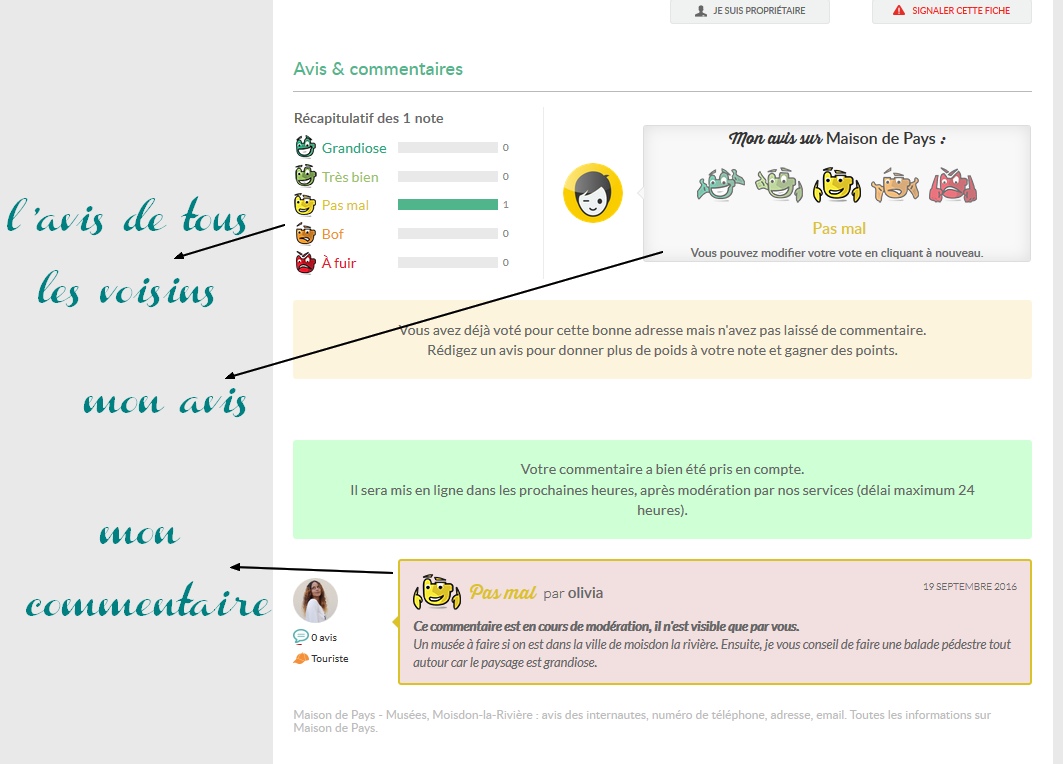This screenshot has height=764, width=1063.
Task: Click the speech bubble 0 avis icon
Action: [300, 636]
